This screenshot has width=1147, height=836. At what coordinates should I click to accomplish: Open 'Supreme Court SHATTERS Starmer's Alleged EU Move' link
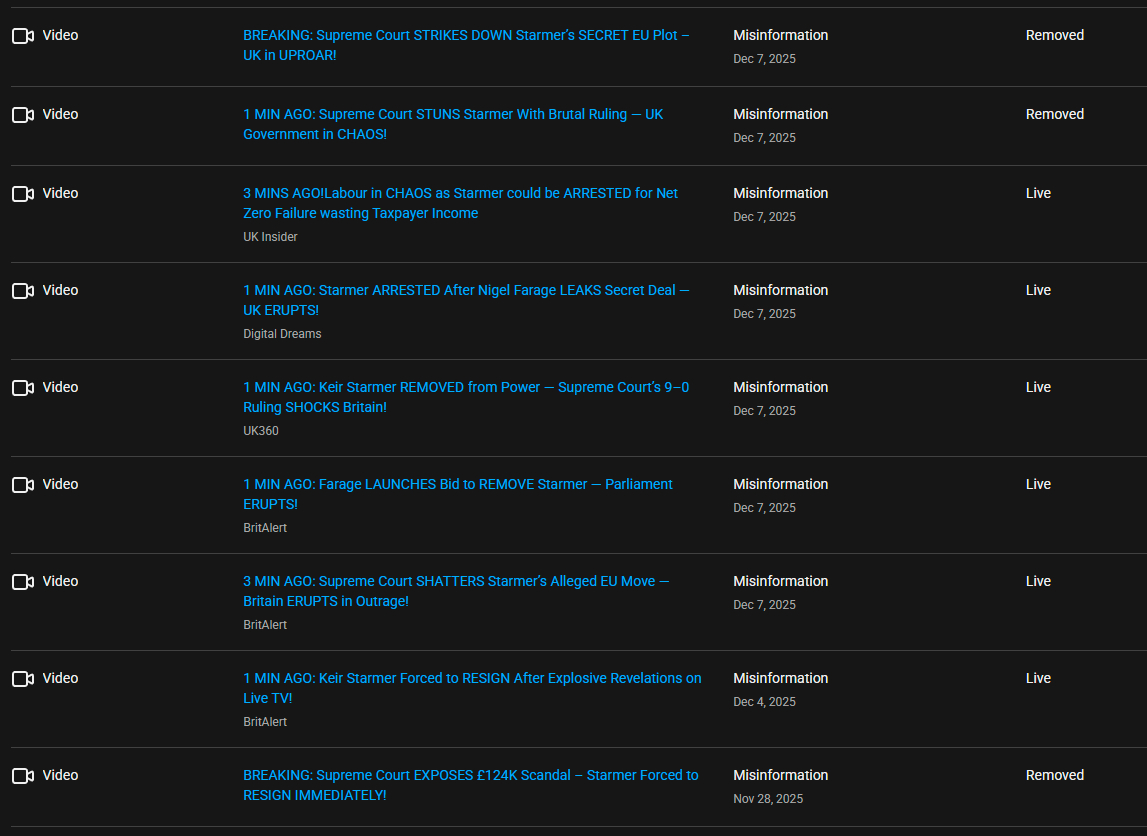[456, 582]
